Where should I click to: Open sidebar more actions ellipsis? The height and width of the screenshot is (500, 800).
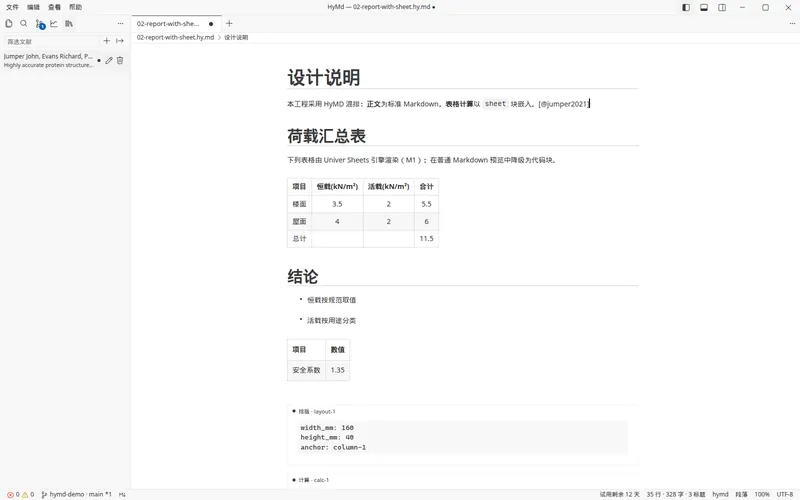click(120, 23)
